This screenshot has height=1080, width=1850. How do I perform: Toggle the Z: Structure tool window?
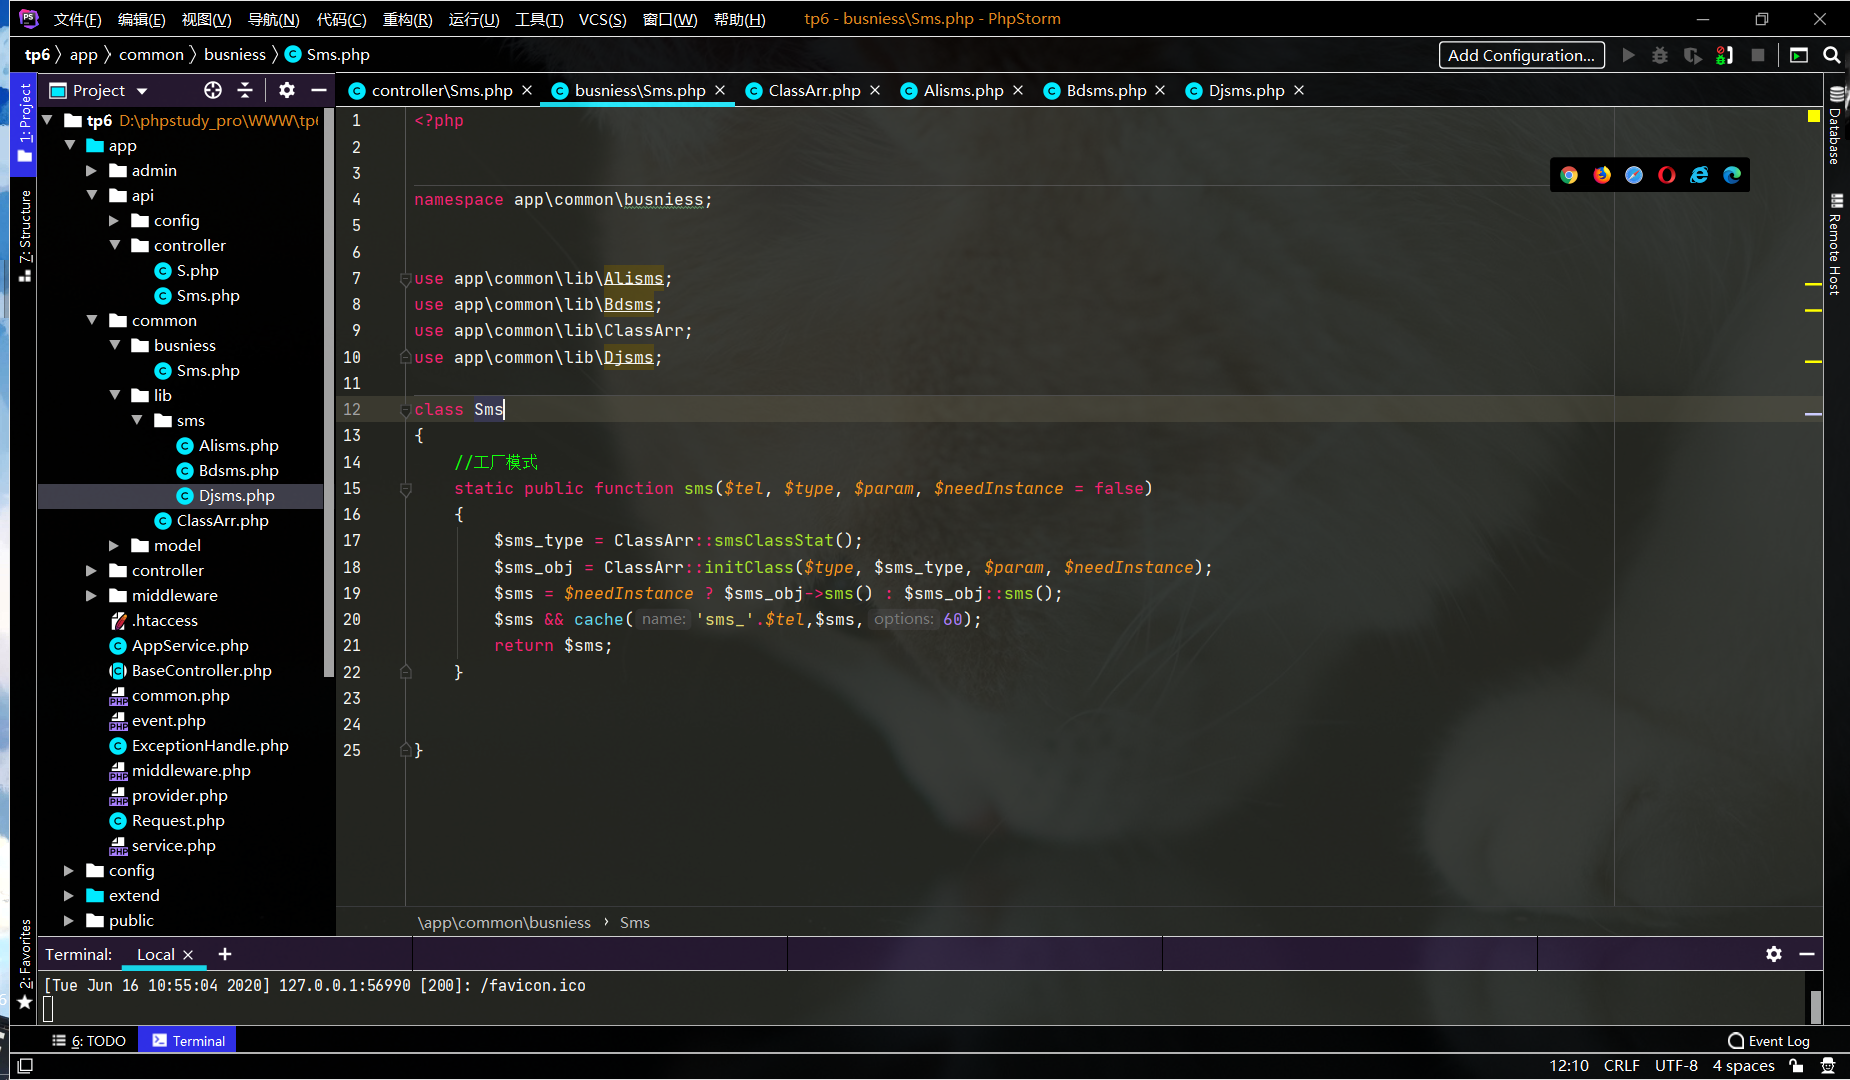coord(25,235)
